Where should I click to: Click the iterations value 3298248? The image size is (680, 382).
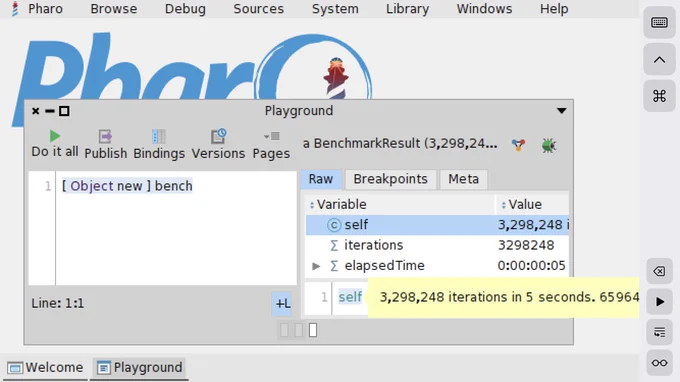[x=526, y=245]
